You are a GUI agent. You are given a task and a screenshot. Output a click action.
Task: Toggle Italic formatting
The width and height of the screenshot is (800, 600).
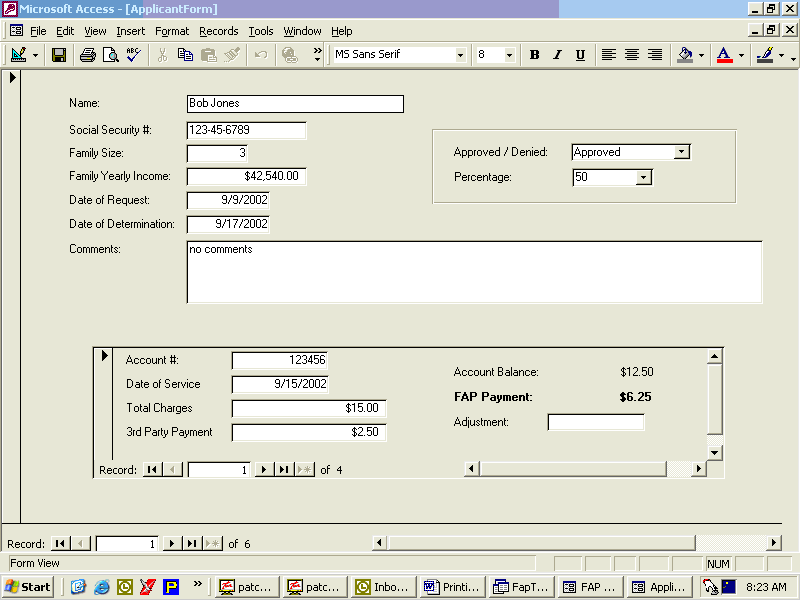pos(557,55)
